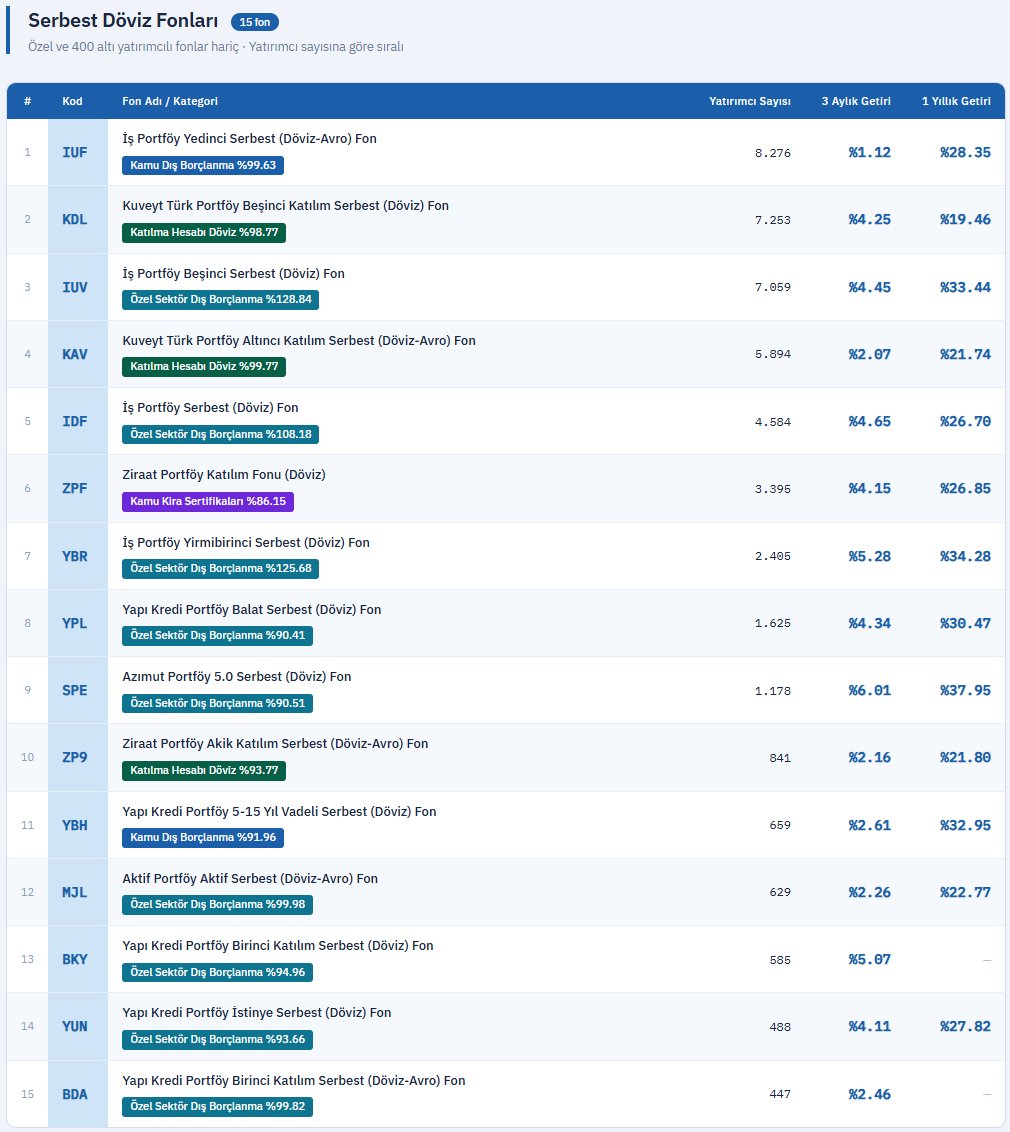
Task: Click the ZPF fund code
Action: [x=74, y=489]
